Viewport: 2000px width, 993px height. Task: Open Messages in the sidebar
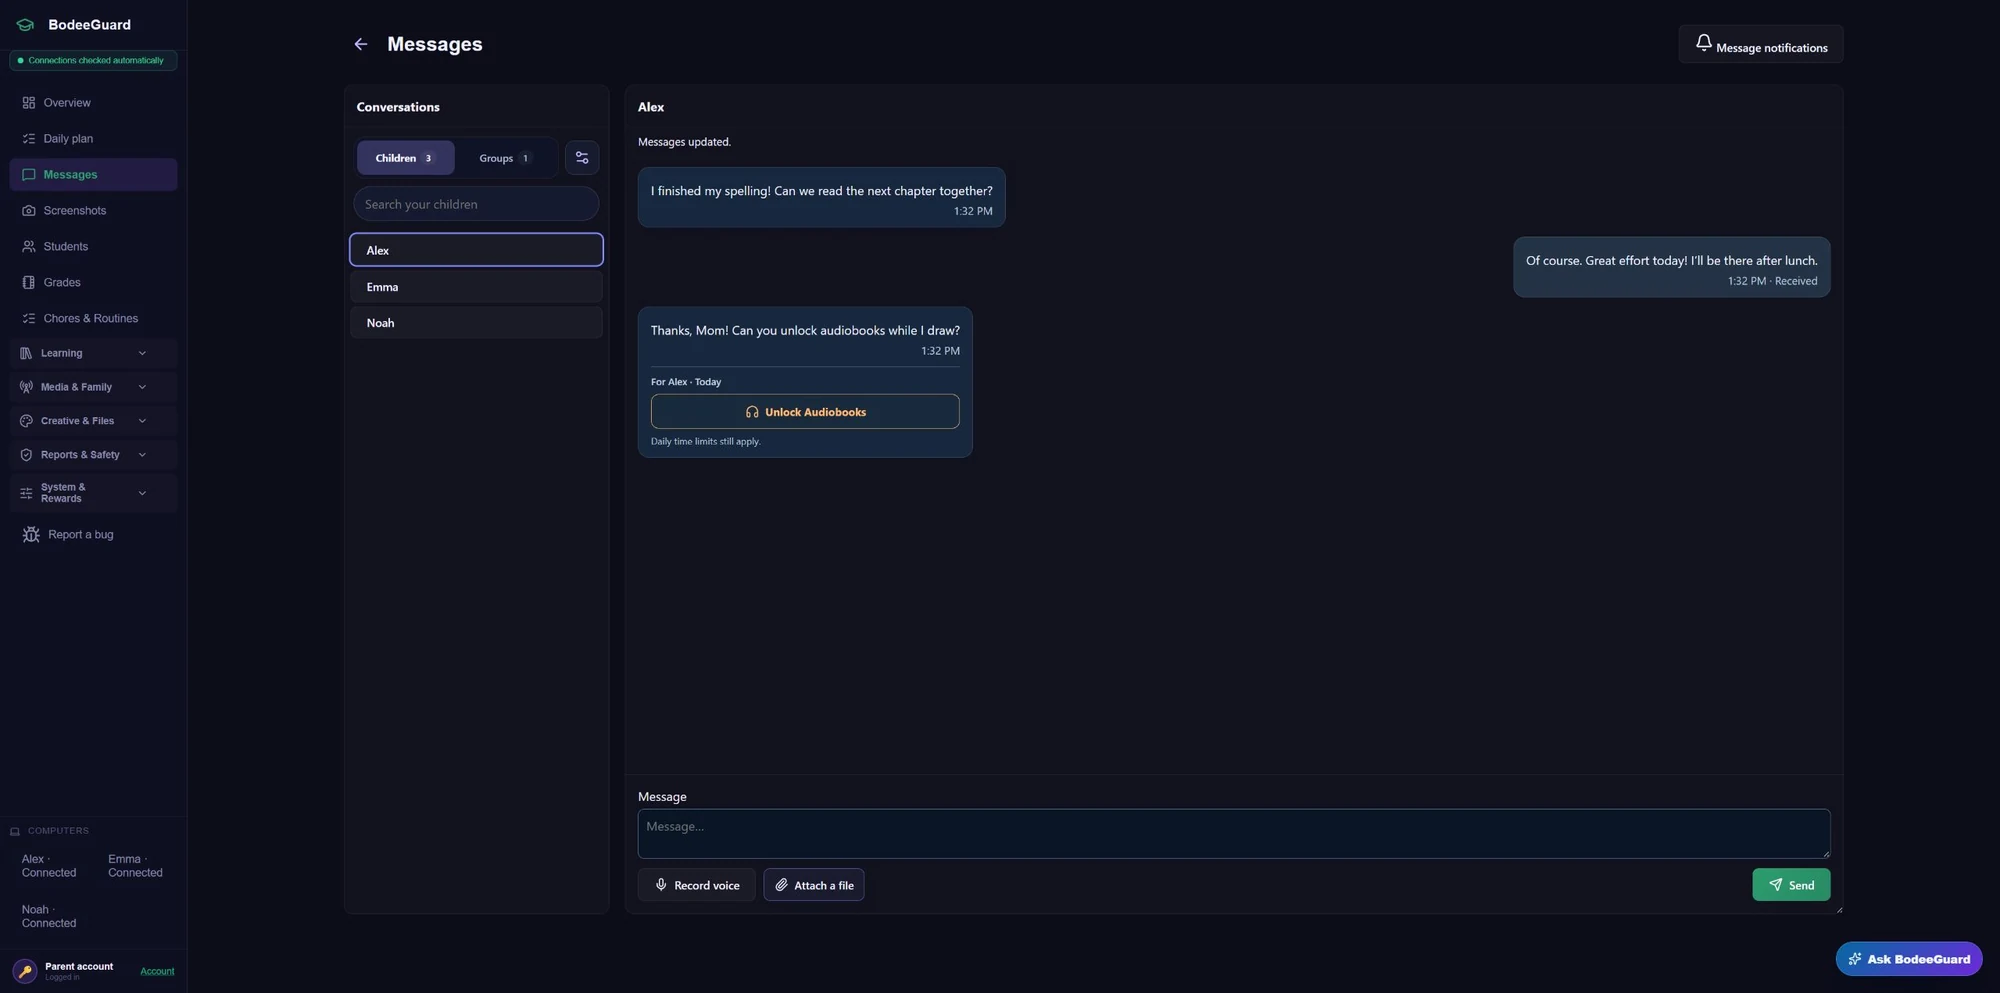pyautogui.click(x=93, y=175)
